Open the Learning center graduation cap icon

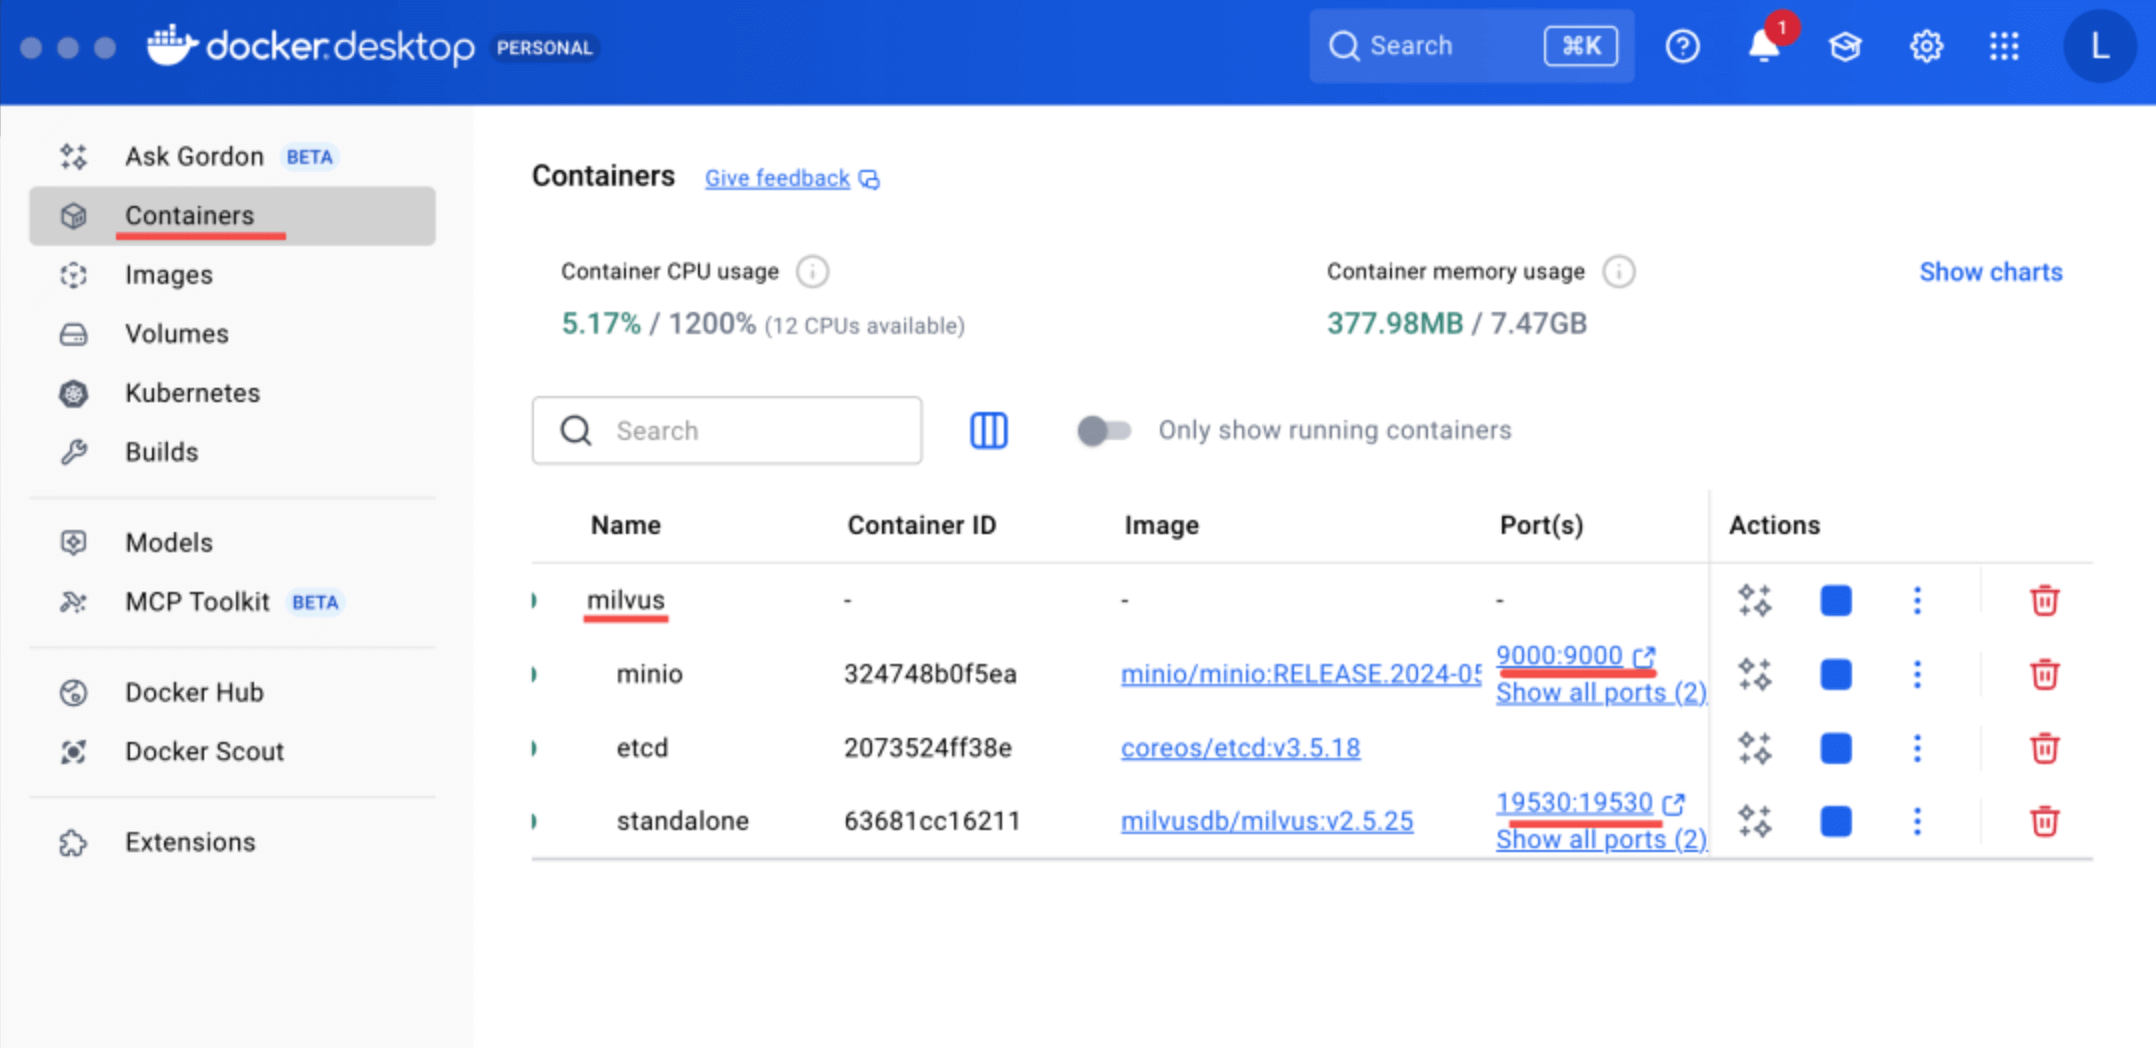[x=1845, y=46]
